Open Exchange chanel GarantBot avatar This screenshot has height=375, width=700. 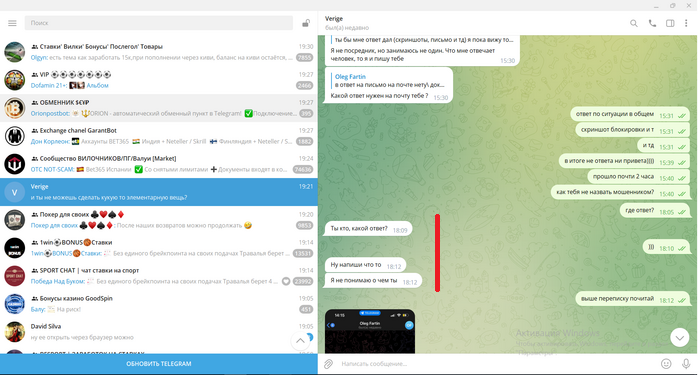[x=15, y=136]
